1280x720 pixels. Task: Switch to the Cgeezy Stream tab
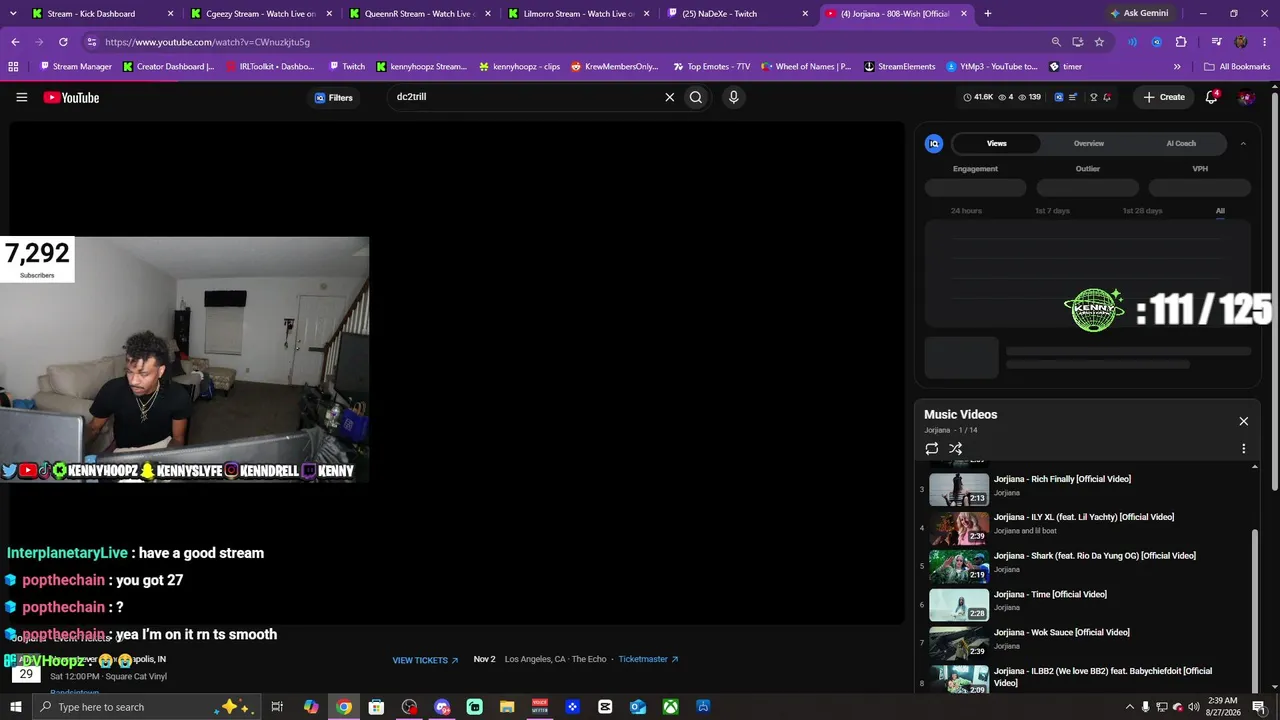(260, 14)
